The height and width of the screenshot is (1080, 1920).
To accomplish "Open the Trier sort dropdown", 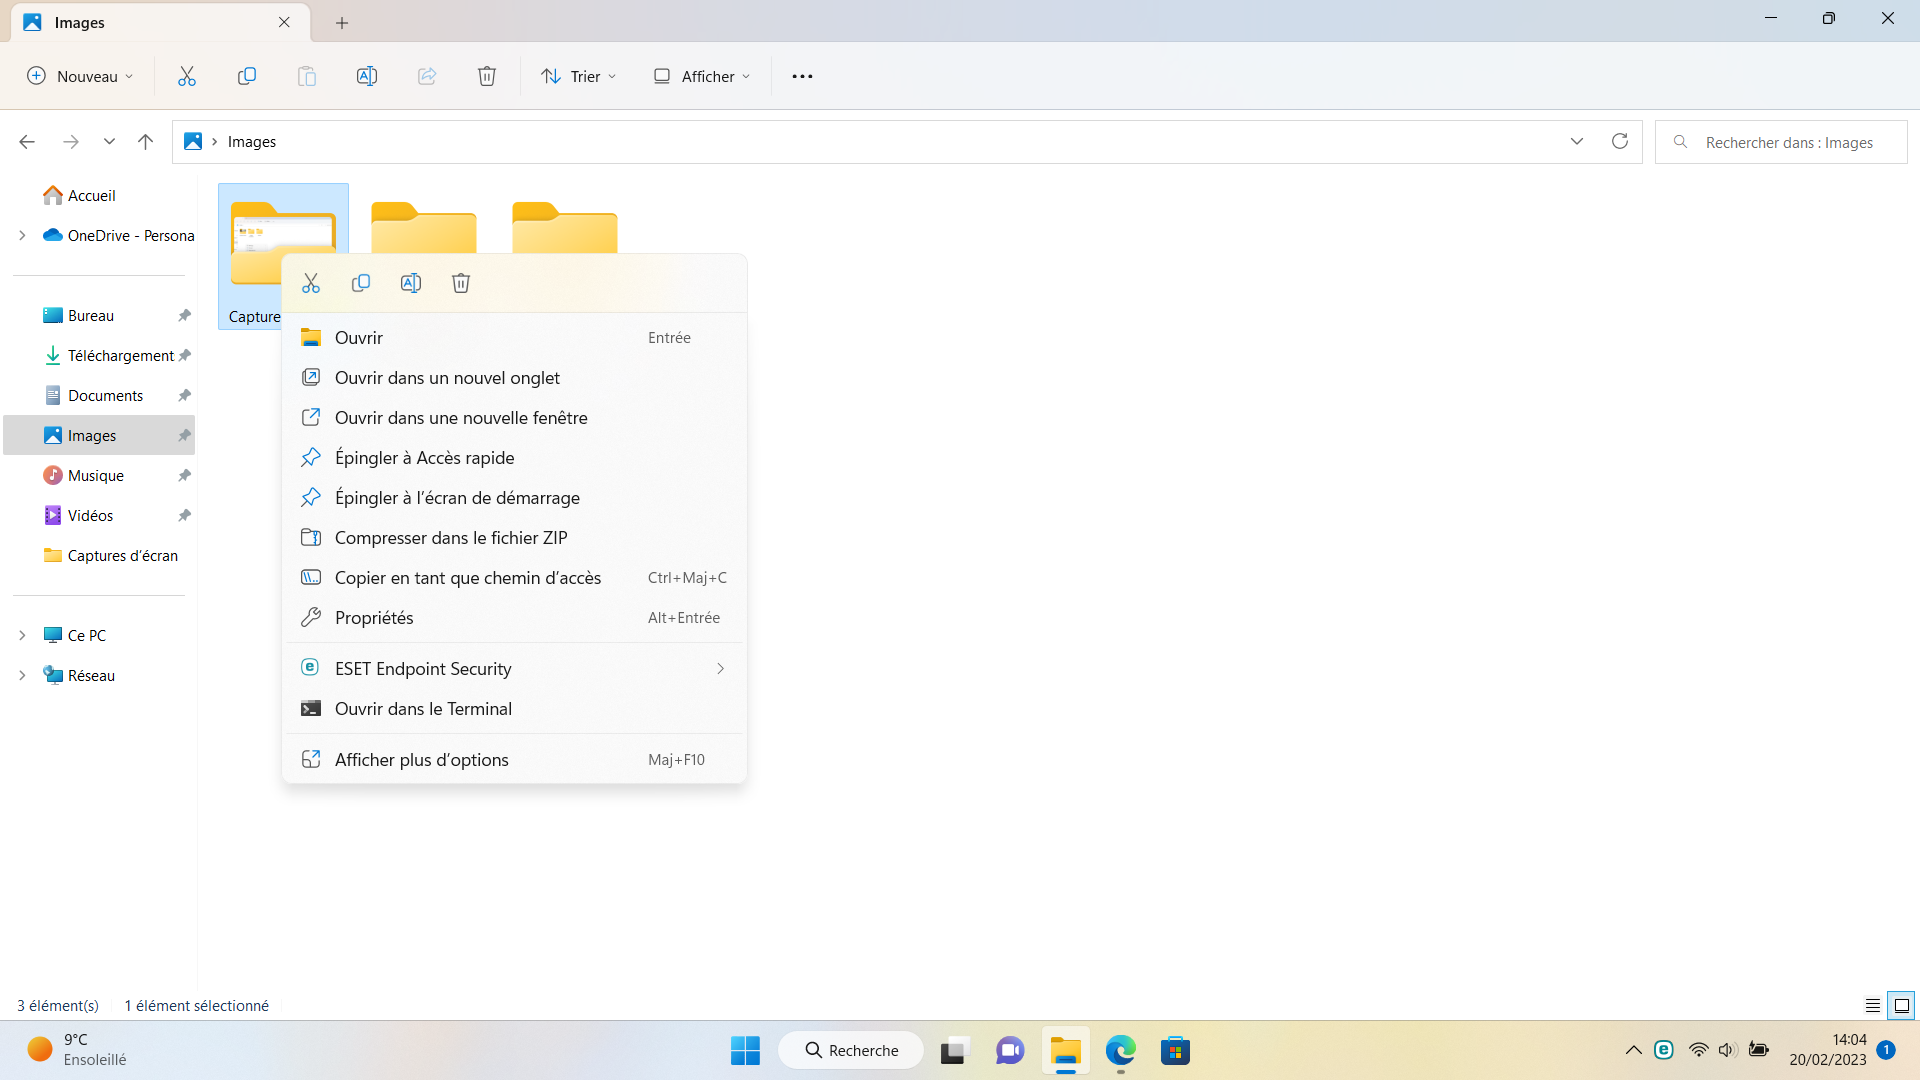I will (578, 76).
